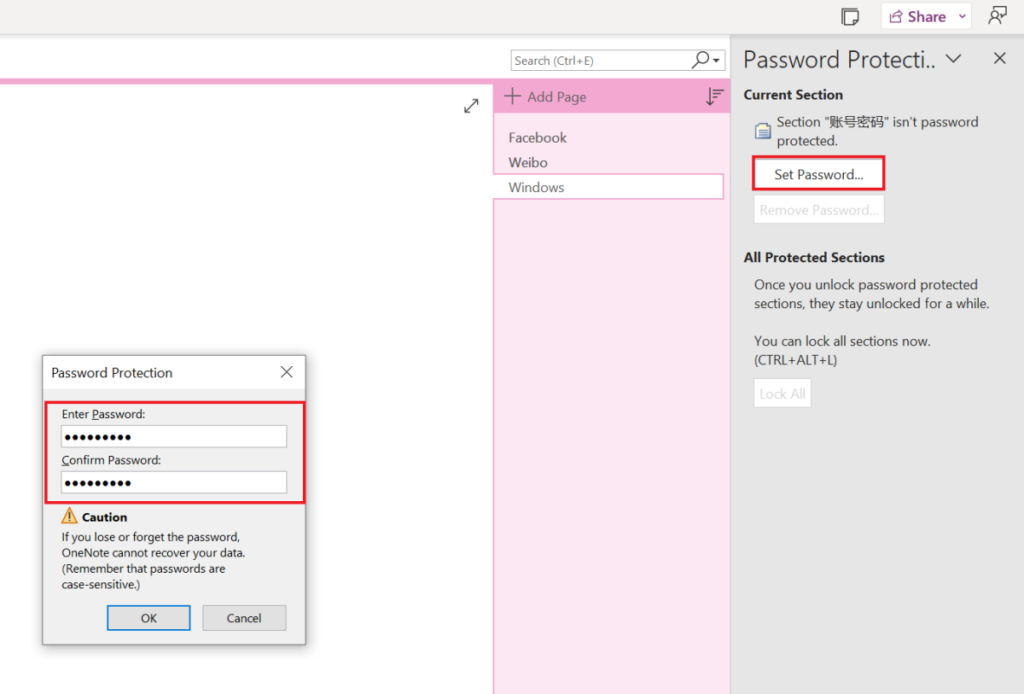This screenshot has height=694, width=1024.
Task: Click inside the Search (Ctrl+E) box
Action: 598,60
